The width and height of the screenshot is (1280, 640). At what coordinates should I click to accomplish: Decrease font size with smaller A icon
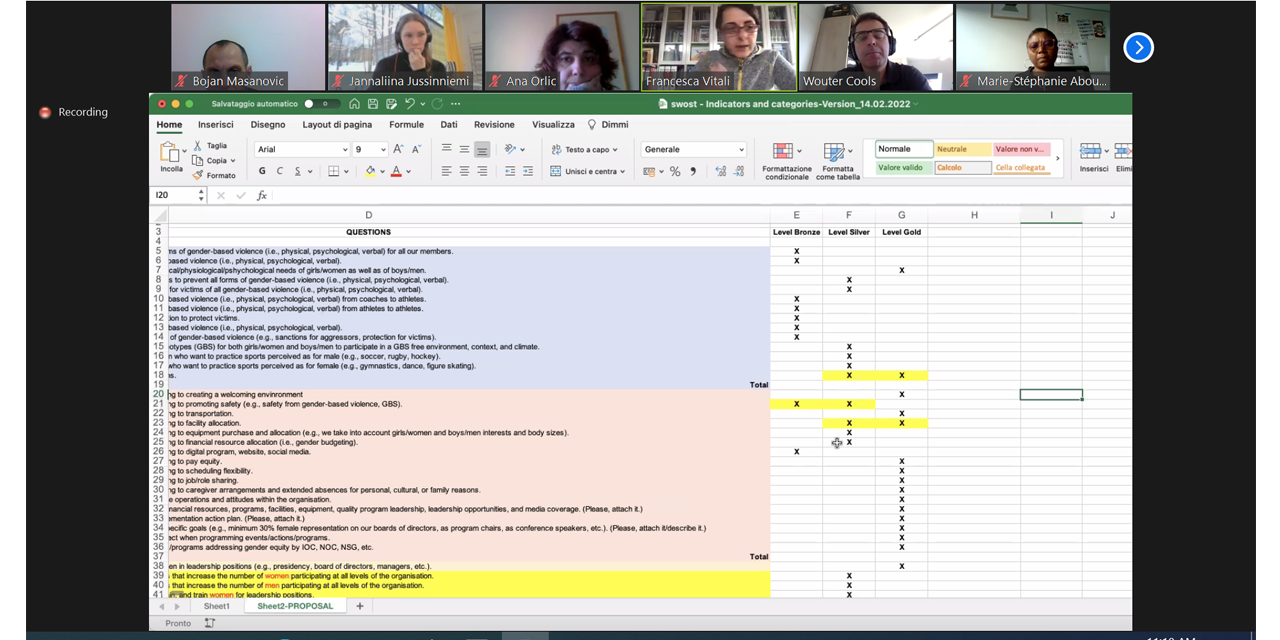tap(417, 149)
